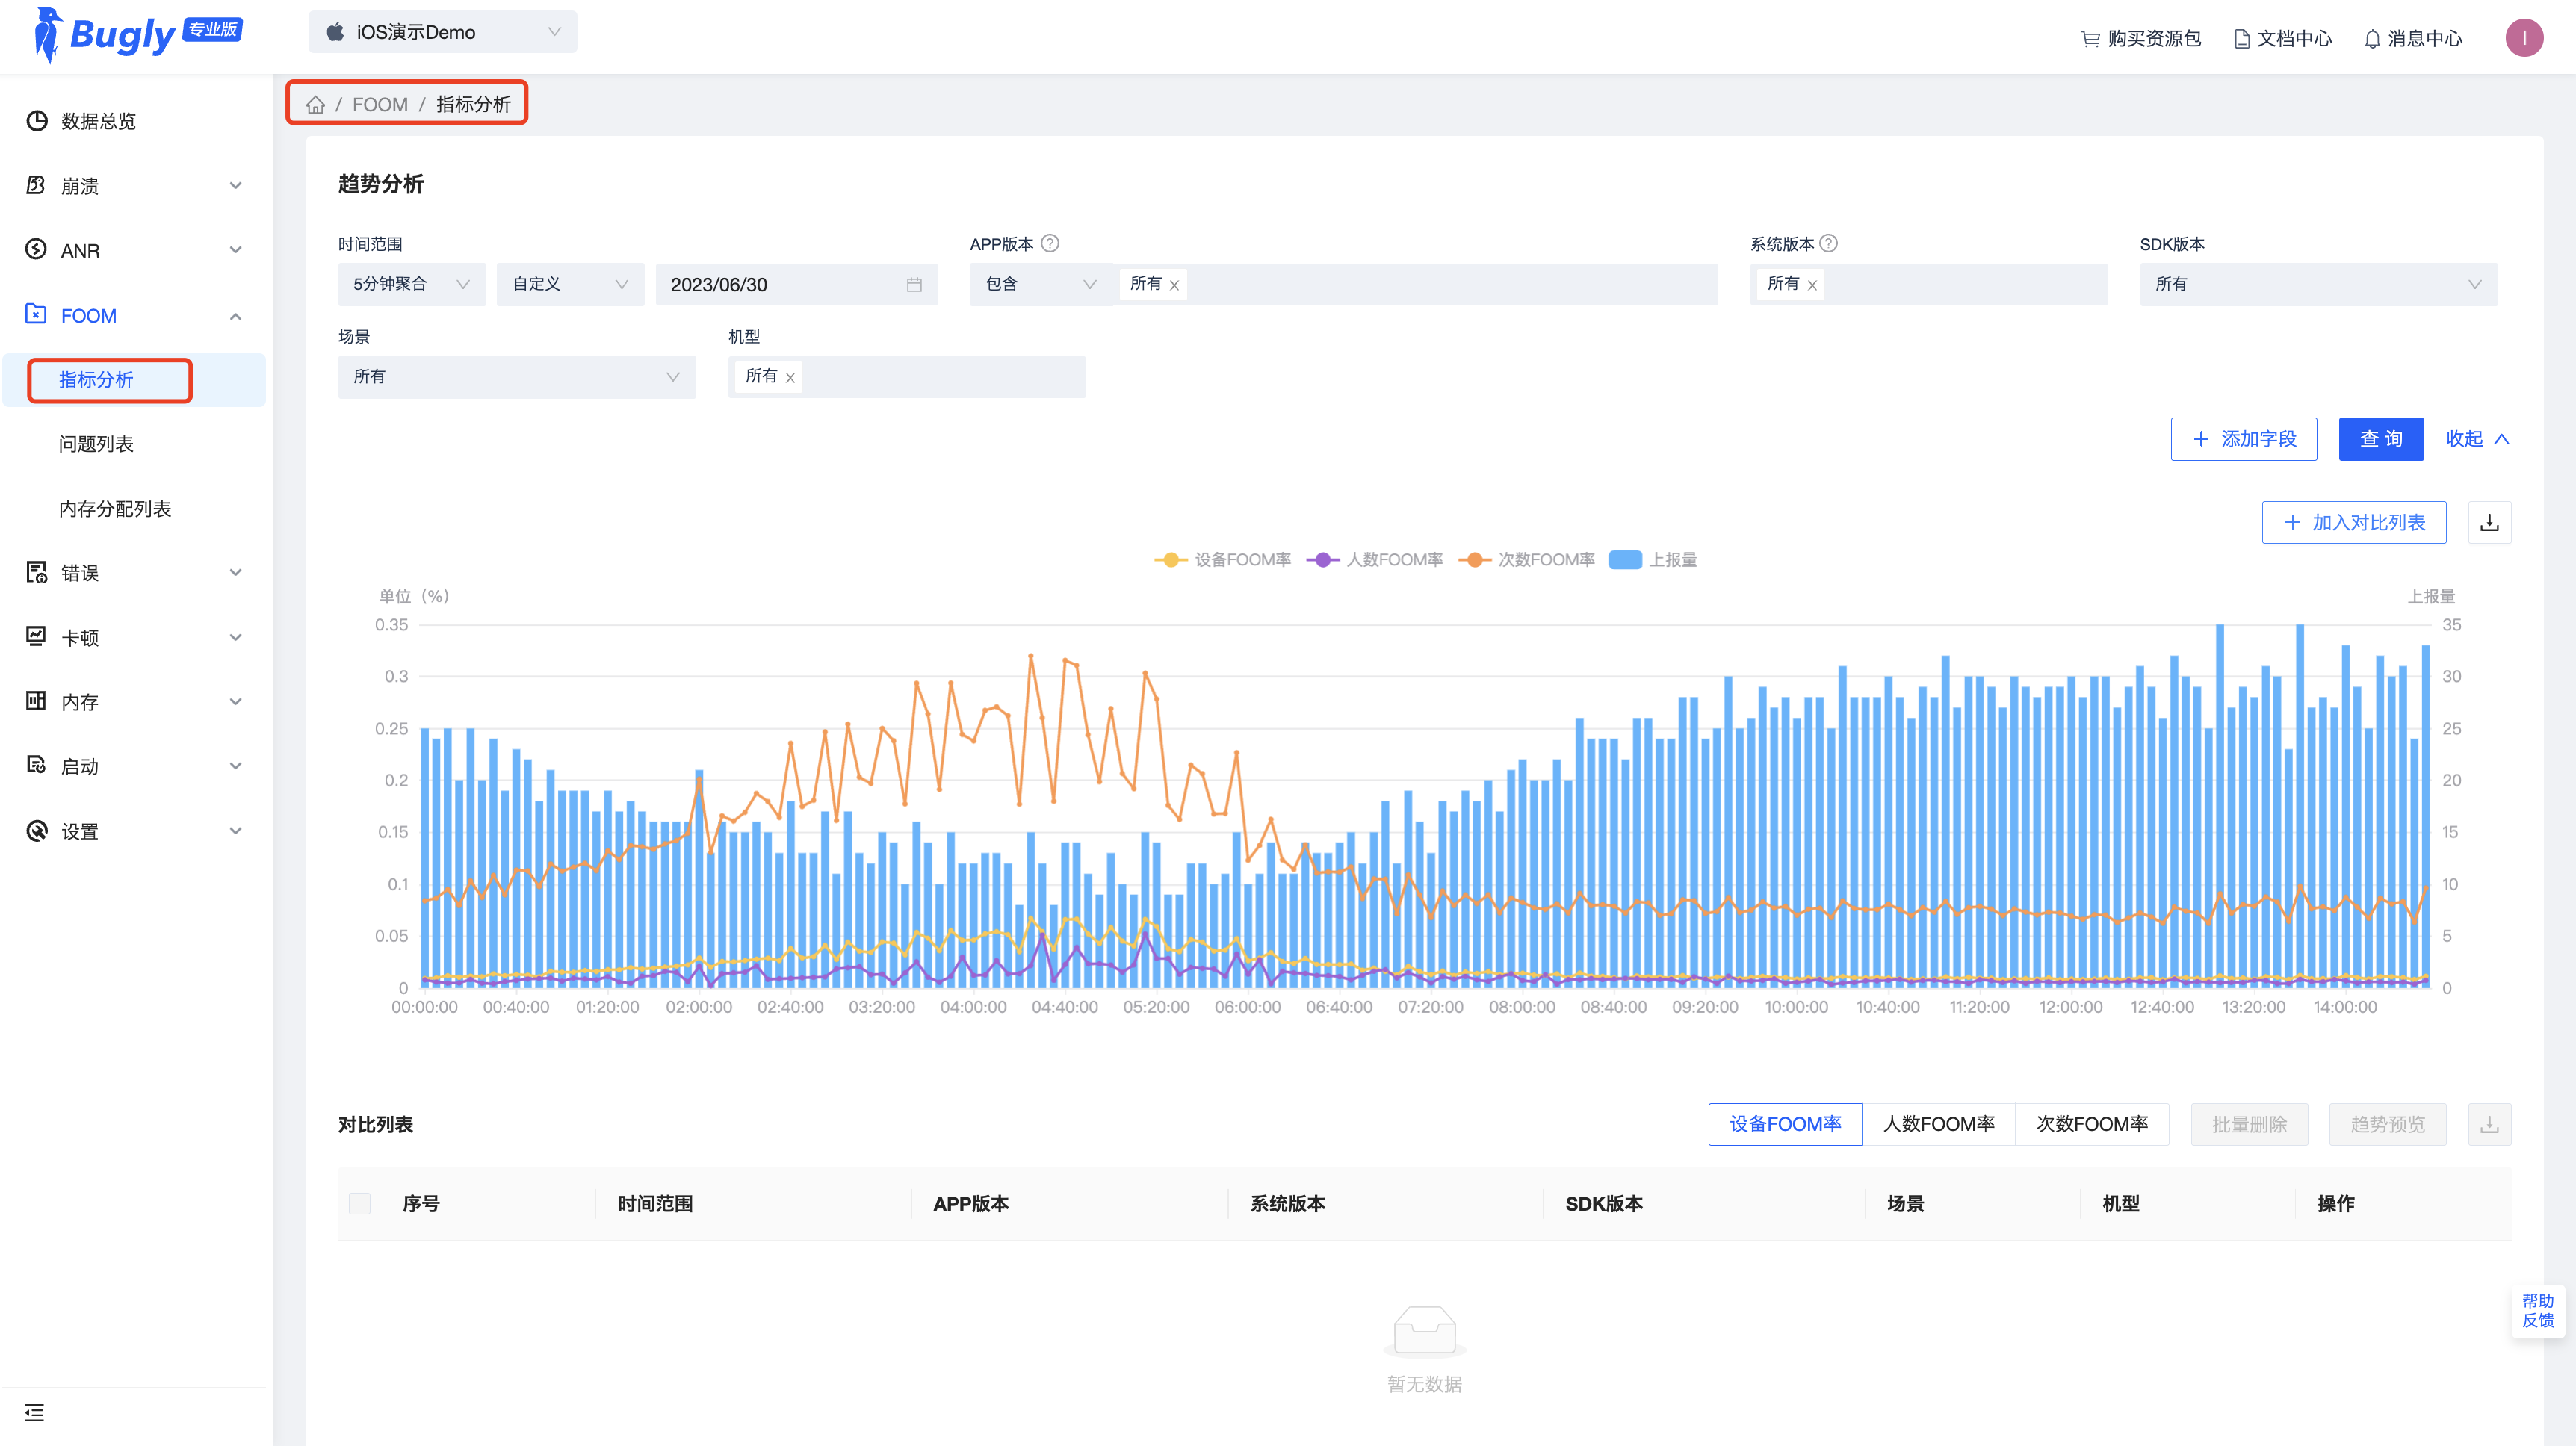Click the 批量删除 button

tap(2249, 1124)
